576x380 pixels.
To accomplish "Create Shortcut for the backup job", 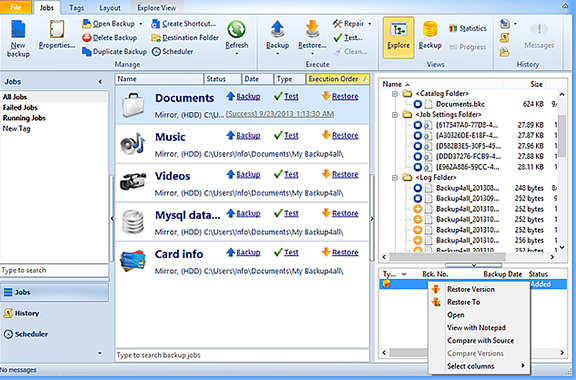I will tap(184, 24).
